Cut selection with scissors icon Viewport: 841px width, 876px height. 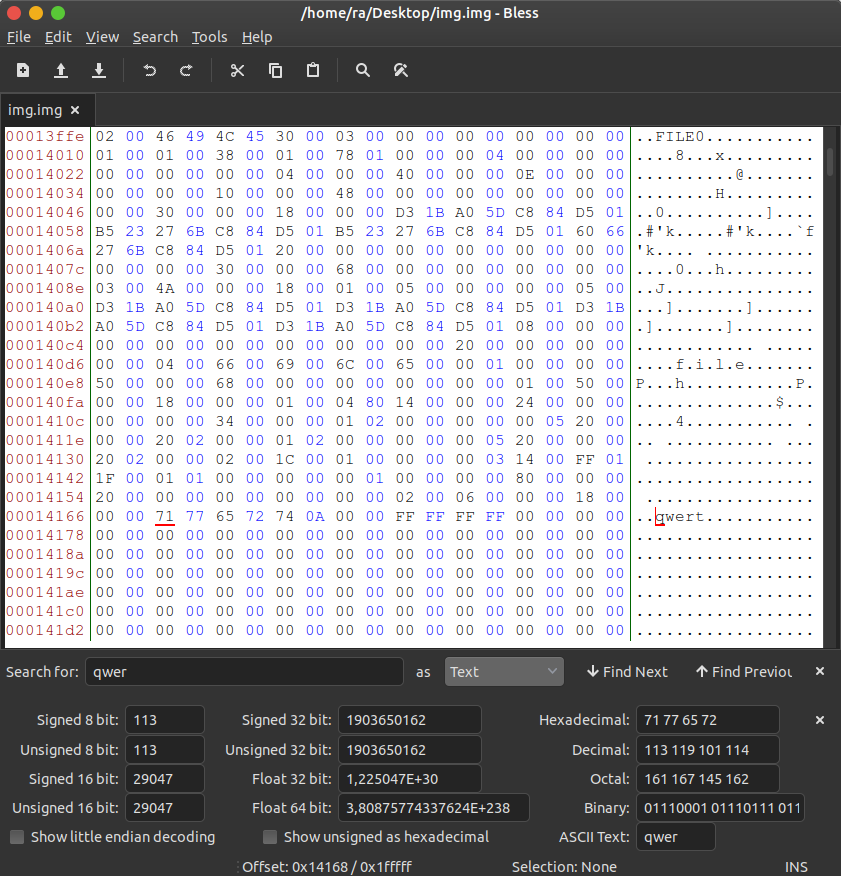pos(237,70)
